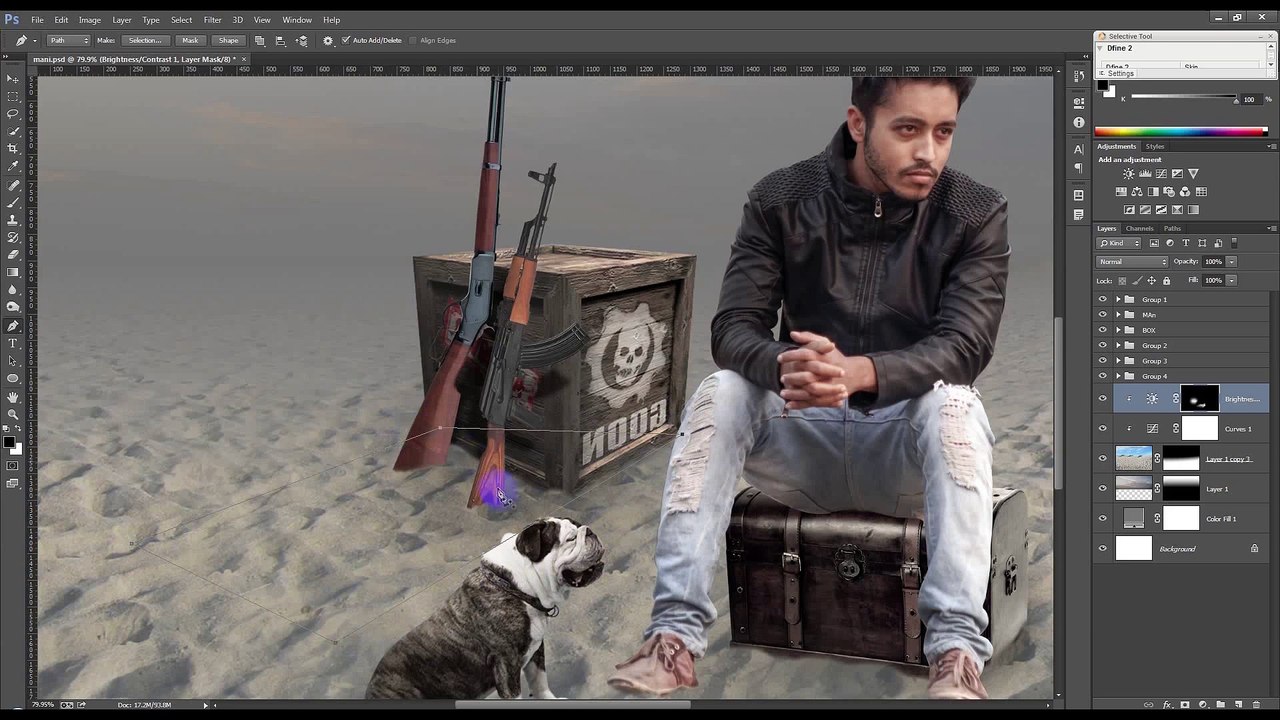Delete layer using trash icon
Viewport: 1280px width, 720px height.
(1256, 705)
